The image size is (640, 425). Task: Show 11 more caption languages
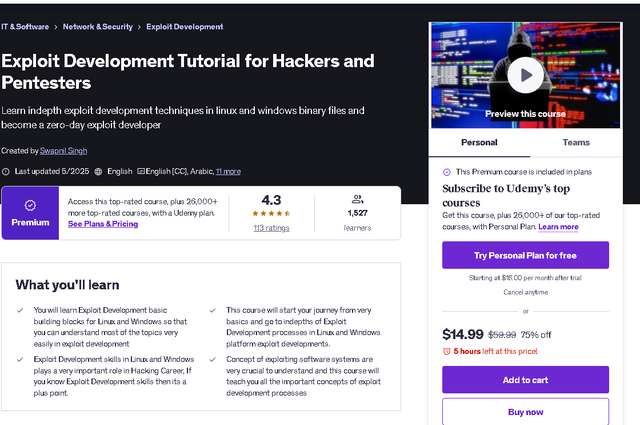228,171
